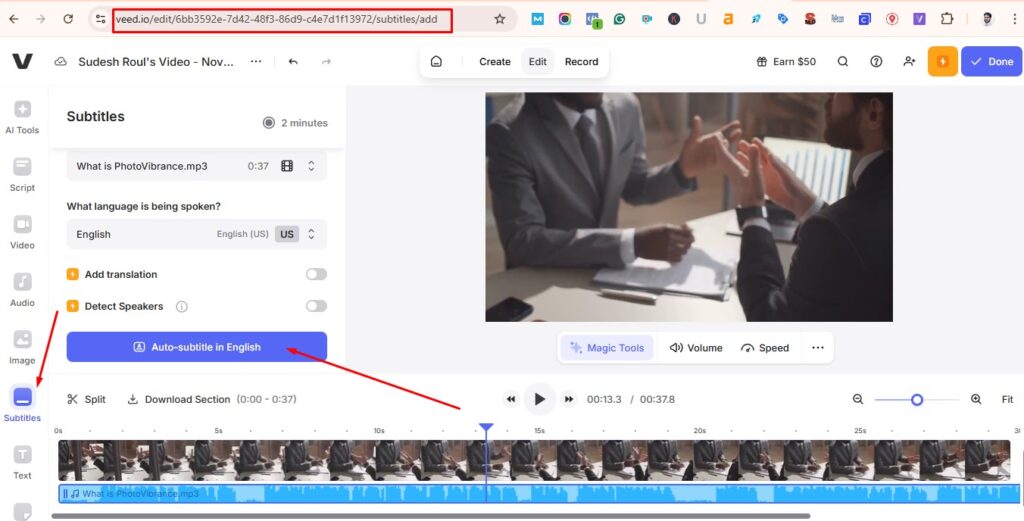Image resolution: width=1024 pixels, height=521 pixels.
Task: Open the PhotoVibrance.mp3 source selector
Action: coord(196,166)
